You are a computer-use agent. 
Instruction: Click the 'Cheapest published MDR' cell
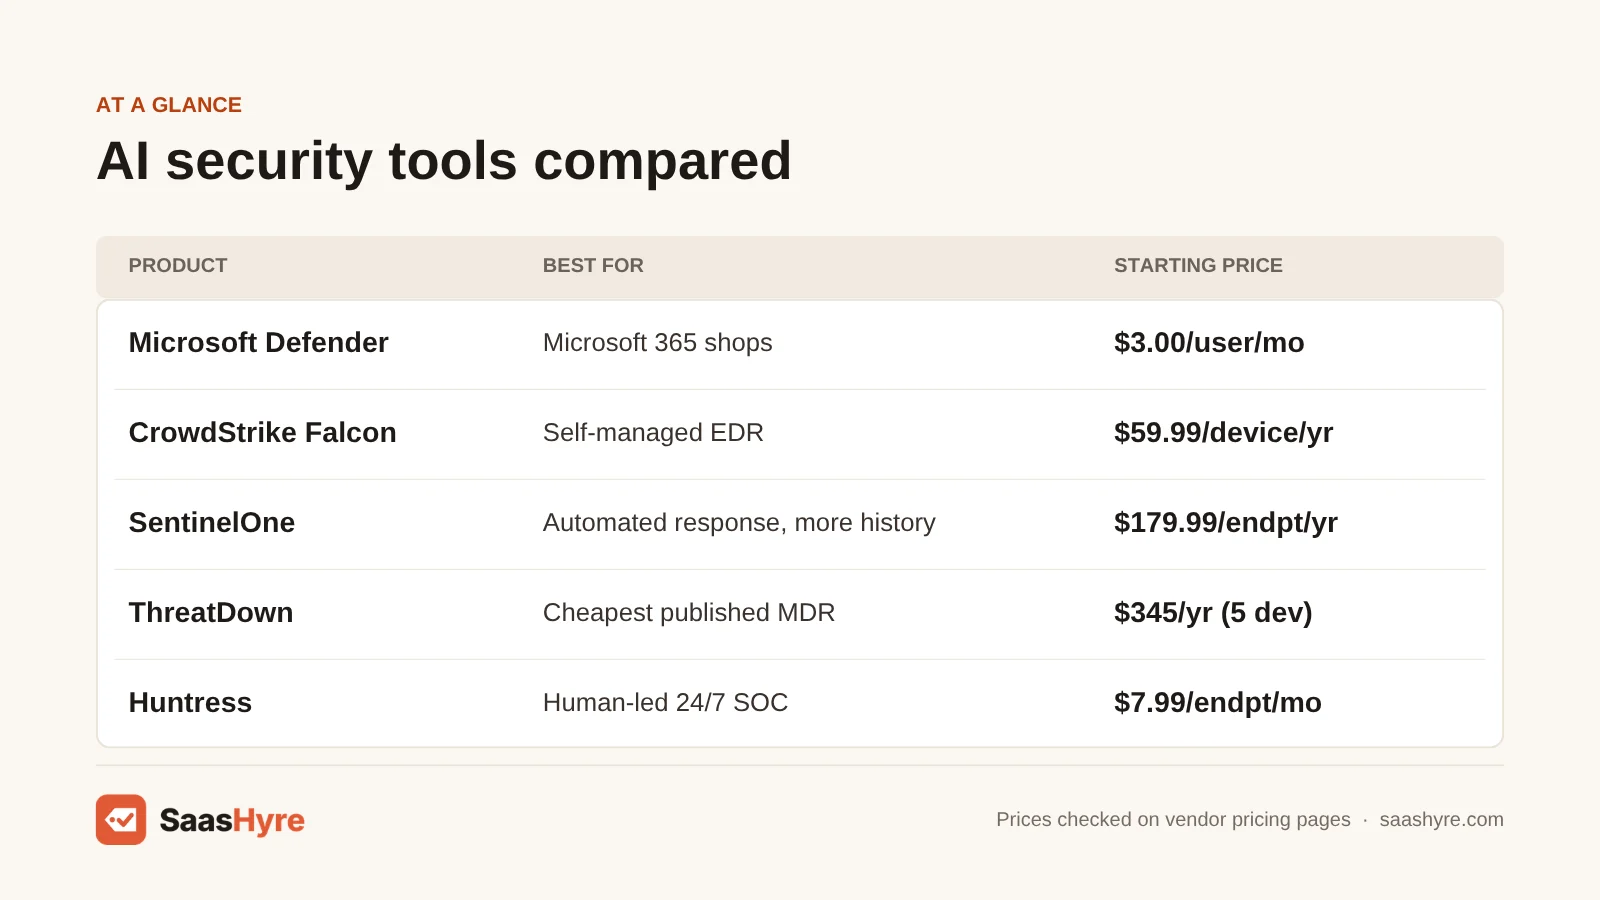[x=689, y=612]
